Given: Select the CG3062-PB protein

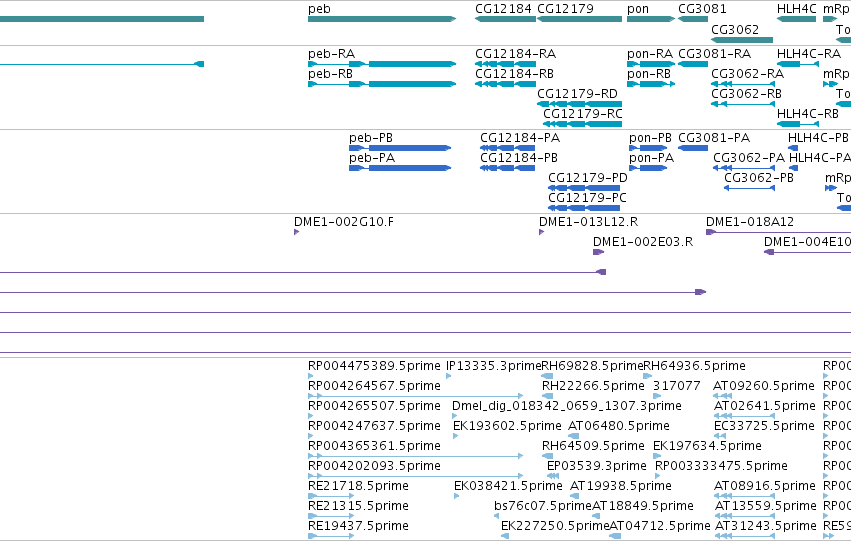Looking at the screenshot, I should (759, 178).
